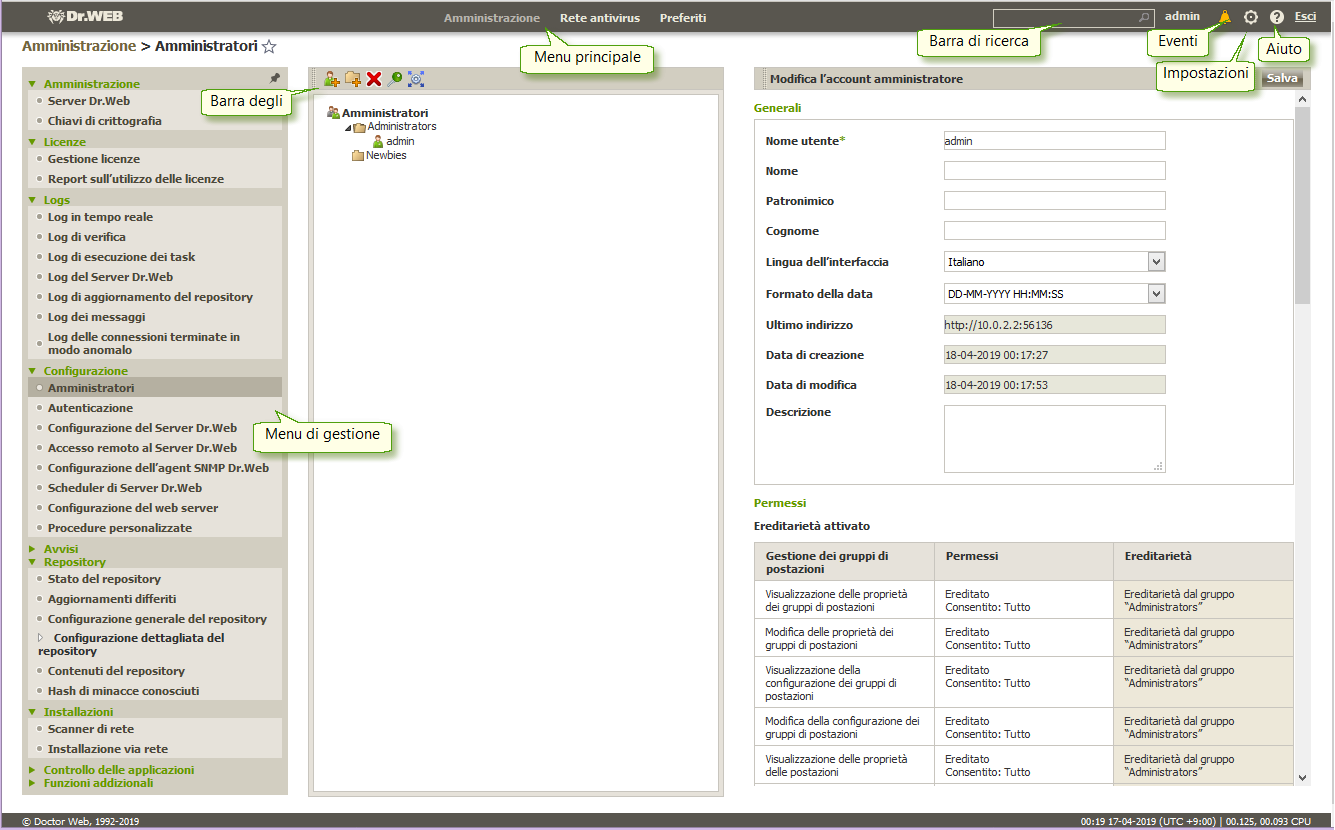Click the Esci logout link

(1305, 17)
